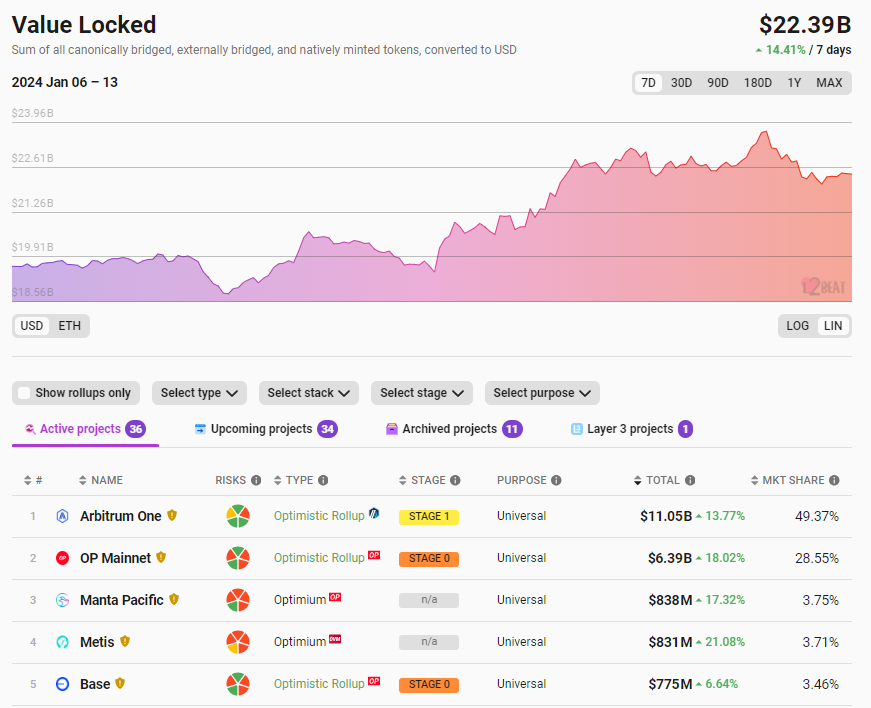Open the OP Mainnet project link
This screenshot has width=871, height=708.
tap(115, 558)
